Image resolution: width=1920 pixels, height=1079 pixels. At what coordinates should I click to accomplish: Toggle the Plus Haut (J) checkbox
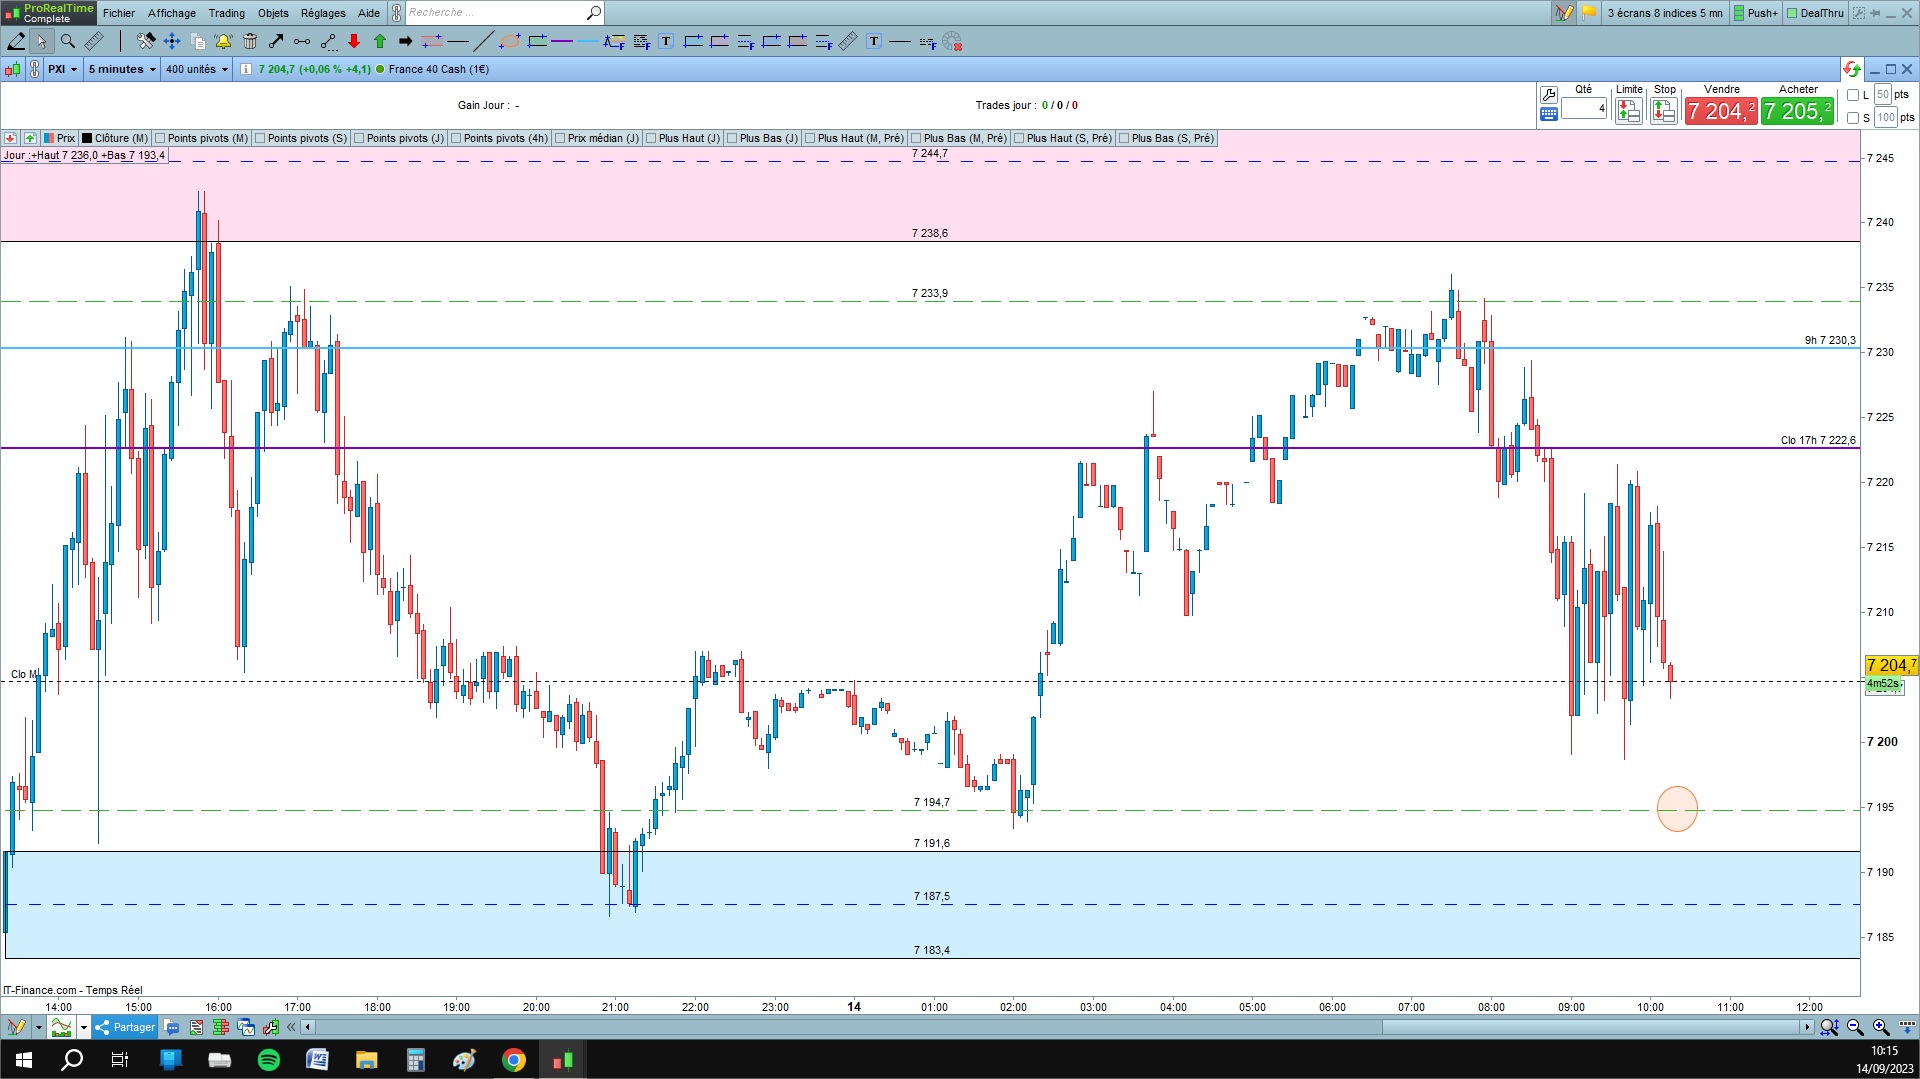click(x=651, y=138)
